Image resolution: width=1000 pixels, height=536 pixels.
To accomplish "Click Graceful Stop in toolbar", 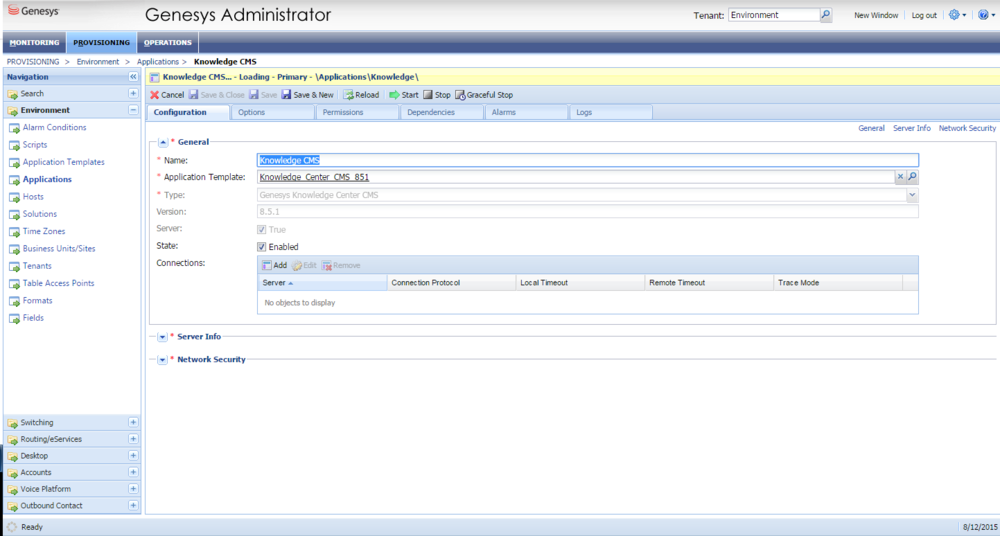I will pyautogui.click(x=460, y=95).
